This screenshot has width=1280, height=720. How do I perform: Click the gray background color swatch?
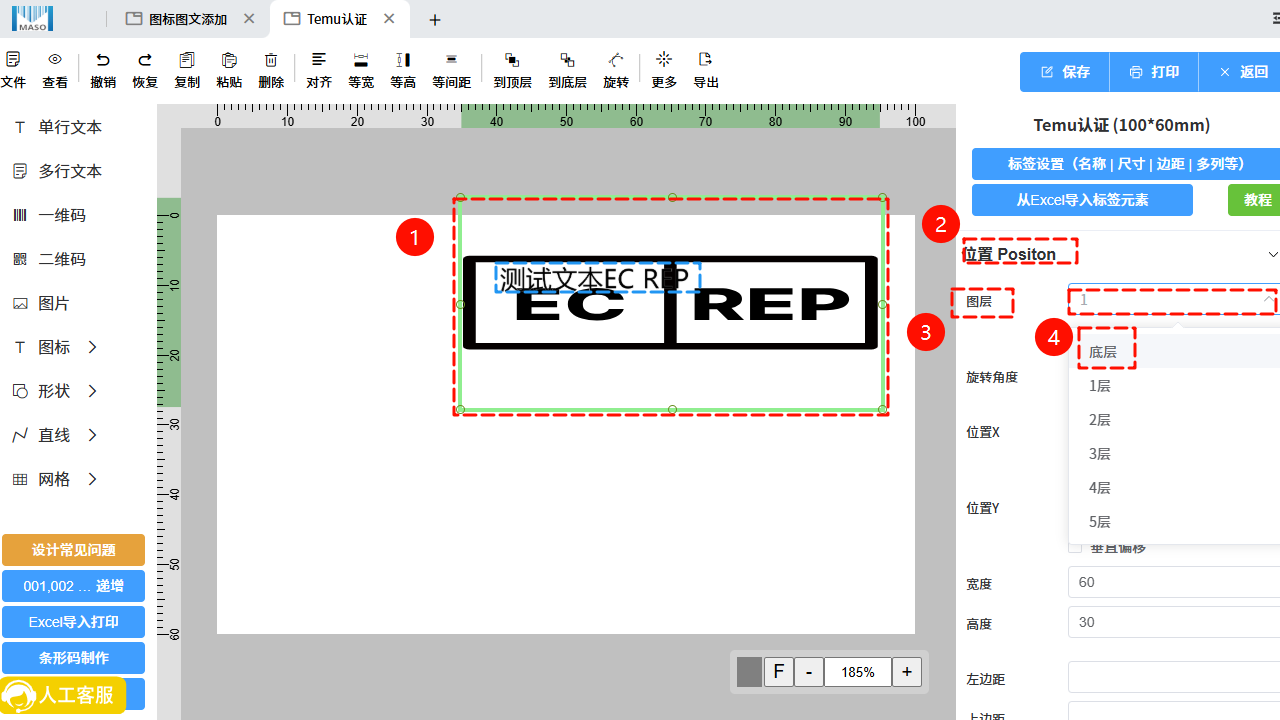[x=749, y=672]
